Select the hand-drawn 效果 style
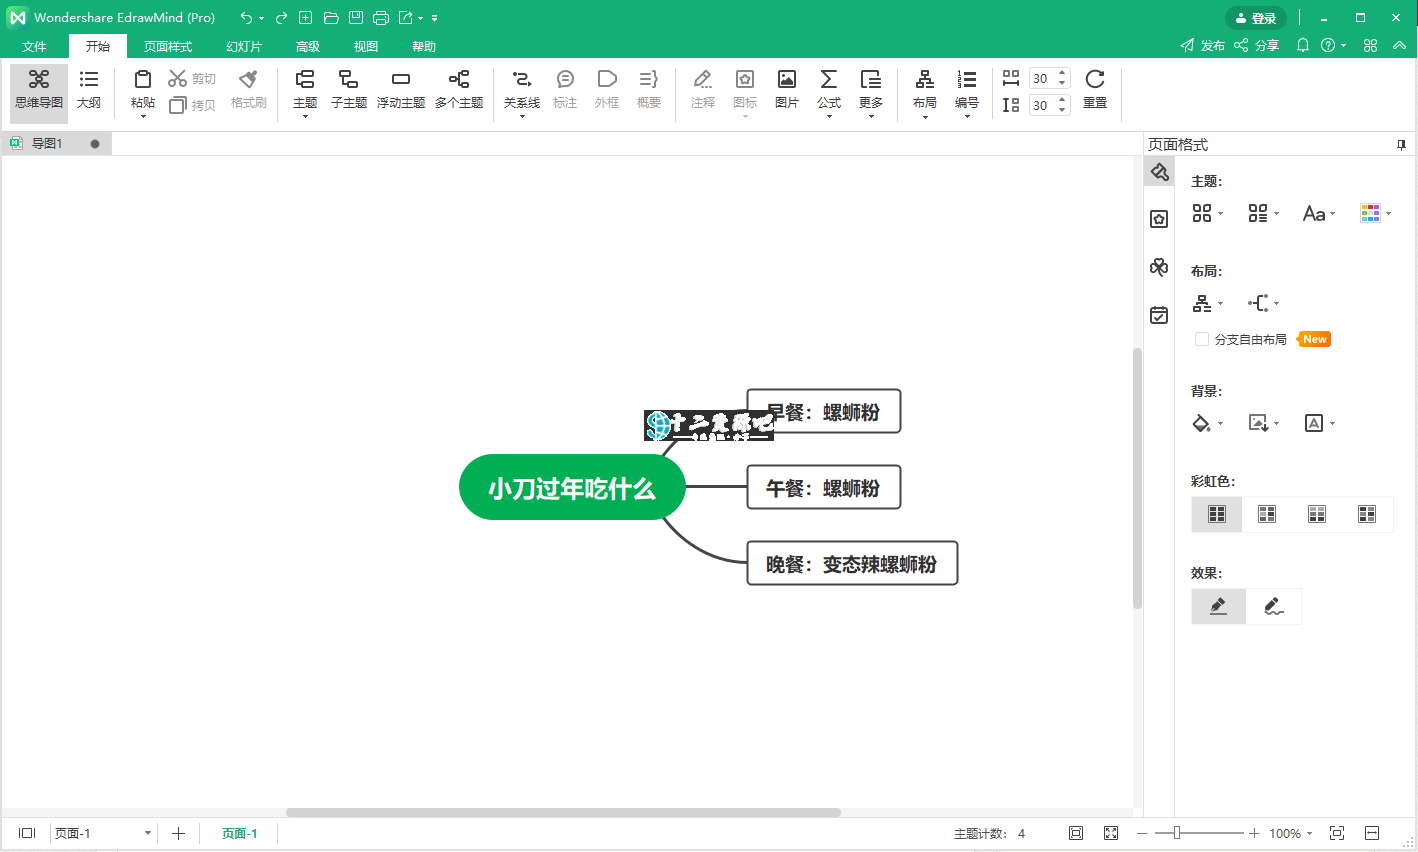 [x=1273, y=606]
